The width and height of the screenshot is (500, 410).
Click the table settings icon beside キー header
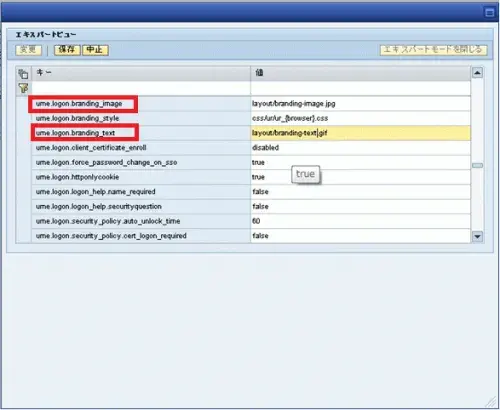[x=23, y=73]
